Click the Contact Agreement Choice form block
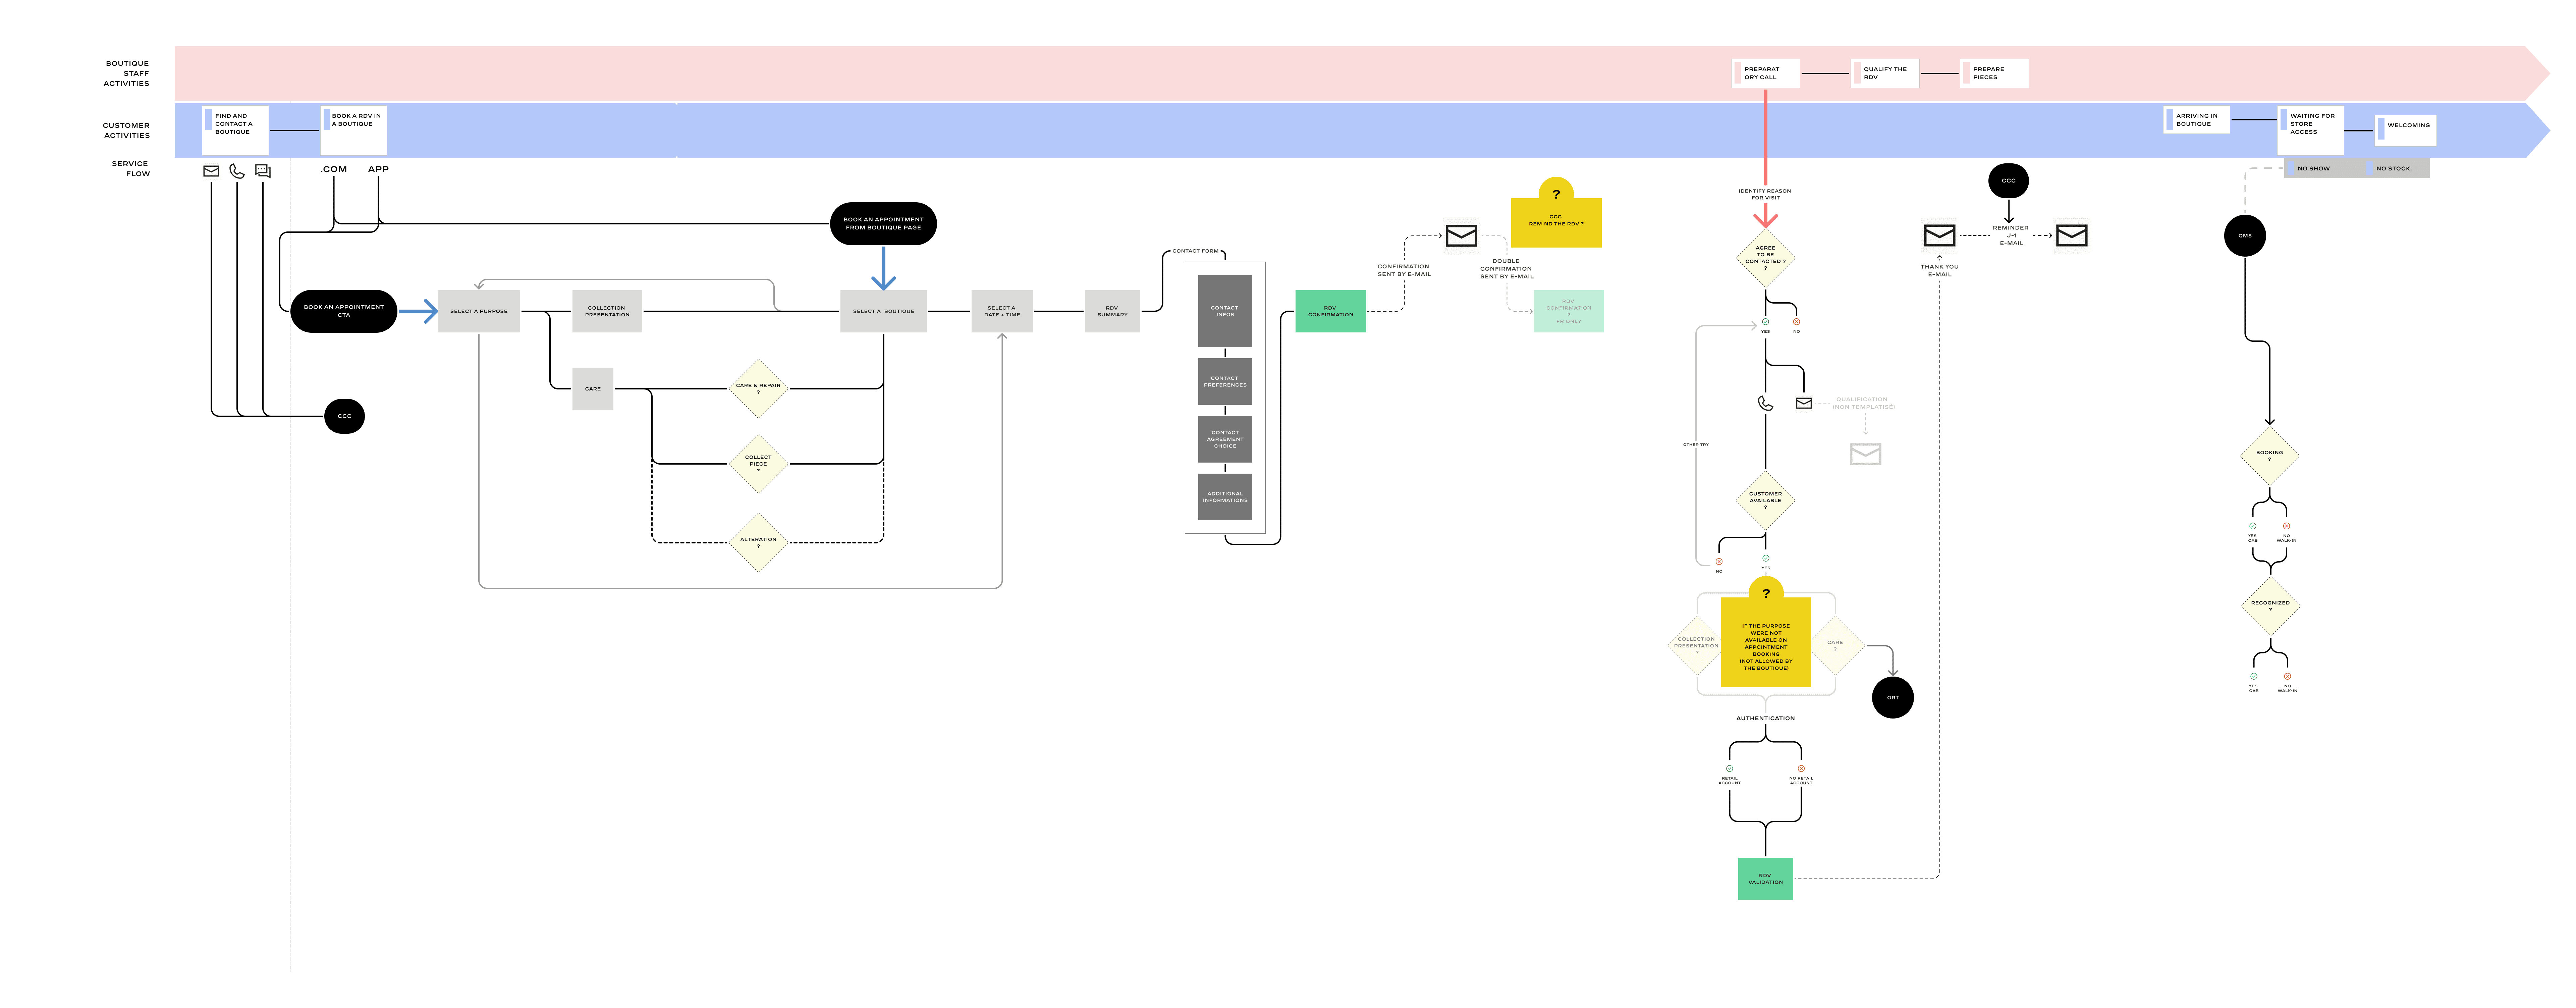Viewport: 2576px width, 1008px height. (1225, 439)
